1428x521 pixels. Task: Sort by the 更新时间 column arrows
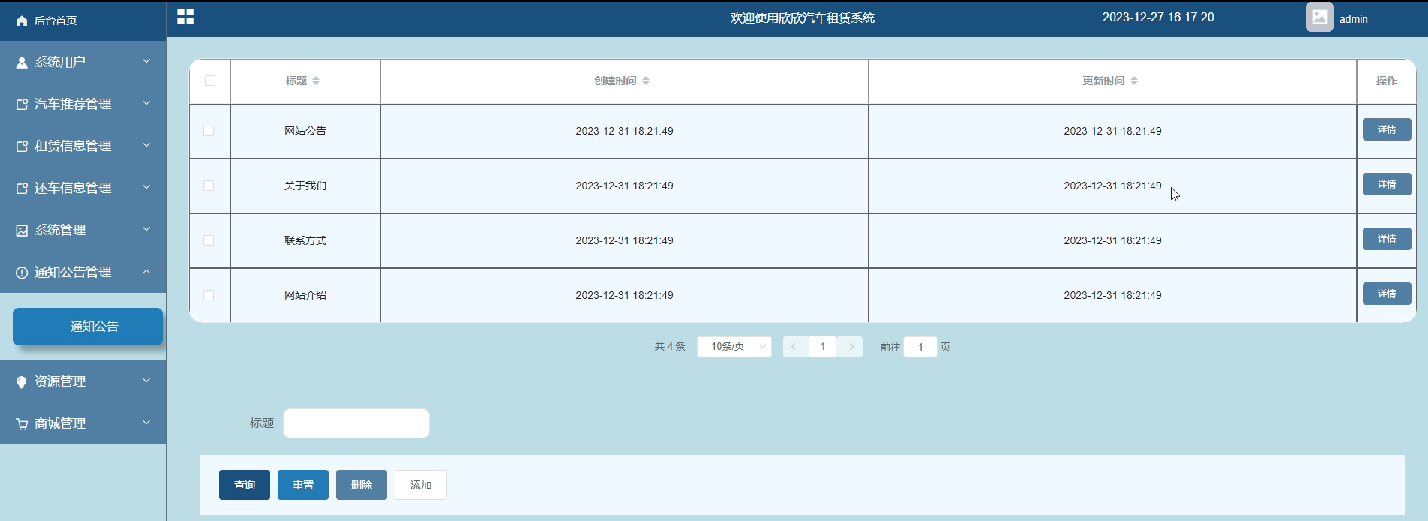point(1134,80)
